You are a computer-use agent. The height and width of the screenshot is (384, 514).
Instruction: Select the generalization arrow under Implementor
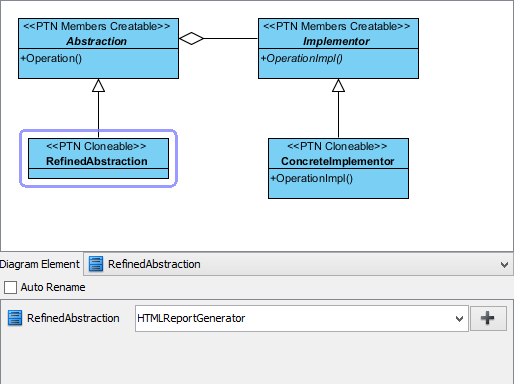[338, 108]
